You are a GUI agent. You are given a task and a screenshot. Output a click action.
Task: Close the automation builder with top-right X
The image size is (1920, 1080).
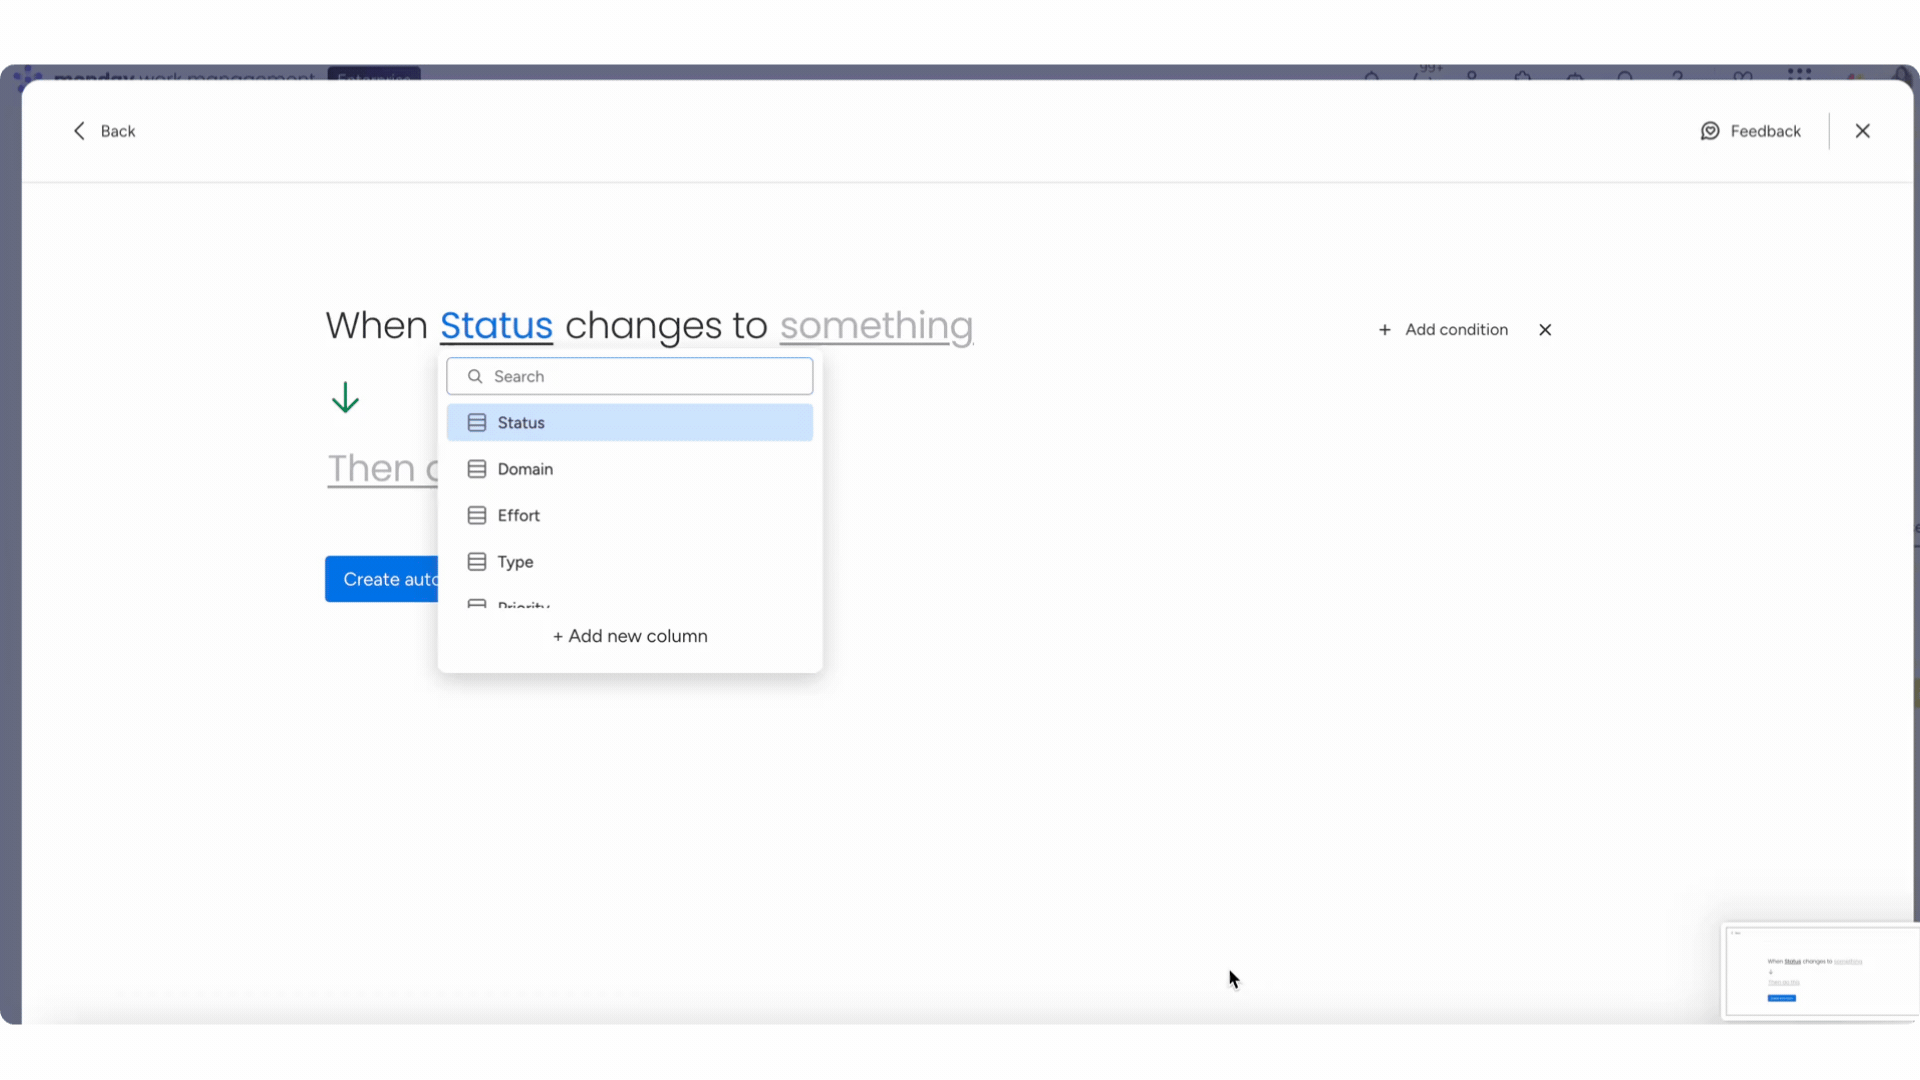pyautogui.click(x=1862, y=131)
